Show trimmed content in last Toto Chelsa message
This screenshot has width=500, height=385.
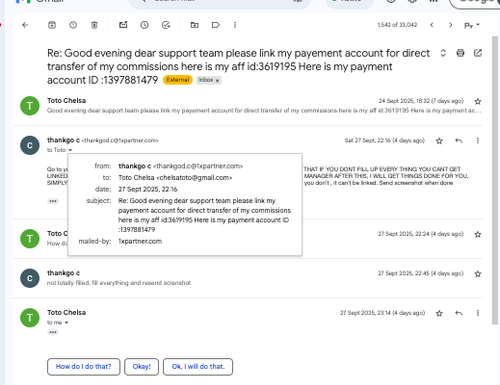click(x=53, y=332)
